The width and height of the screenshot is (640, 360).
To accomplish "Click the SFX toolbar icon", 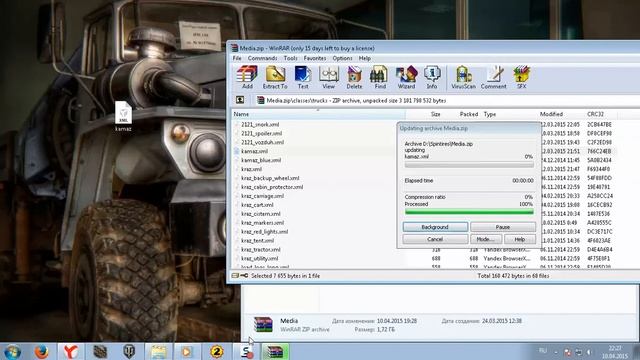I will 522,77.
